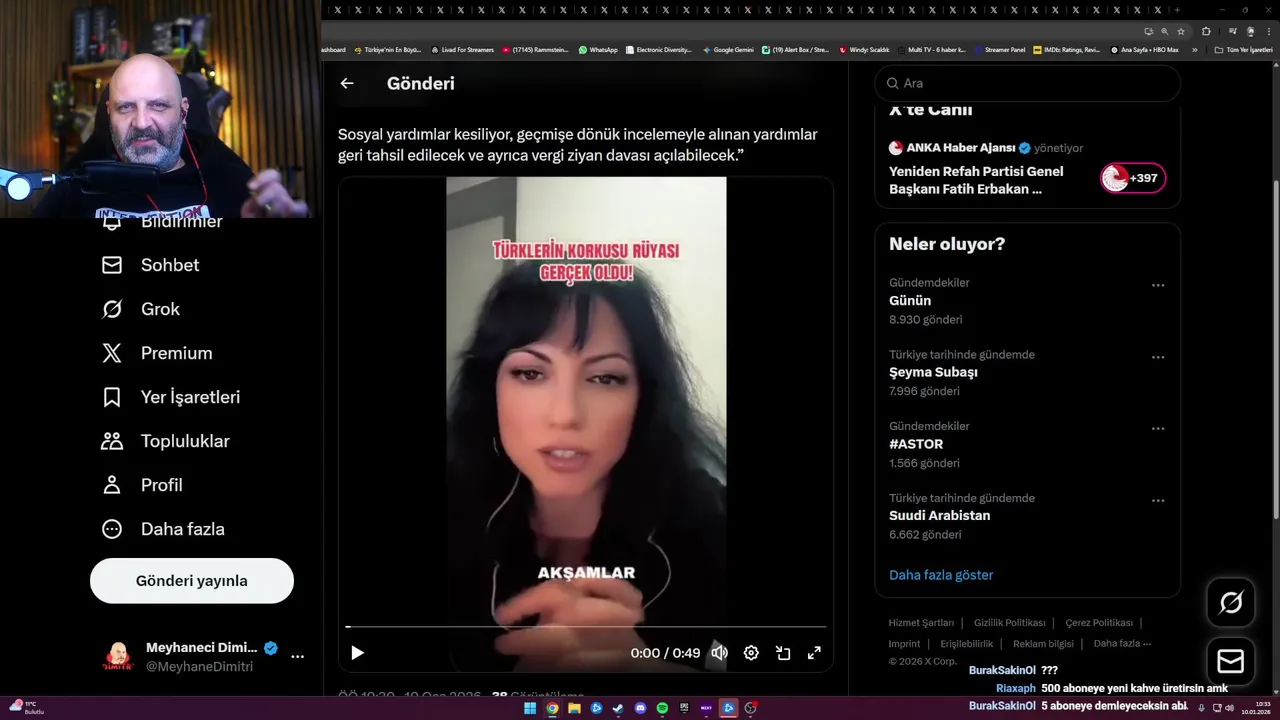Open Meyhaneci Dimitri profile avatar
The width and height of the screenshot is (1280, 720).
118,657
